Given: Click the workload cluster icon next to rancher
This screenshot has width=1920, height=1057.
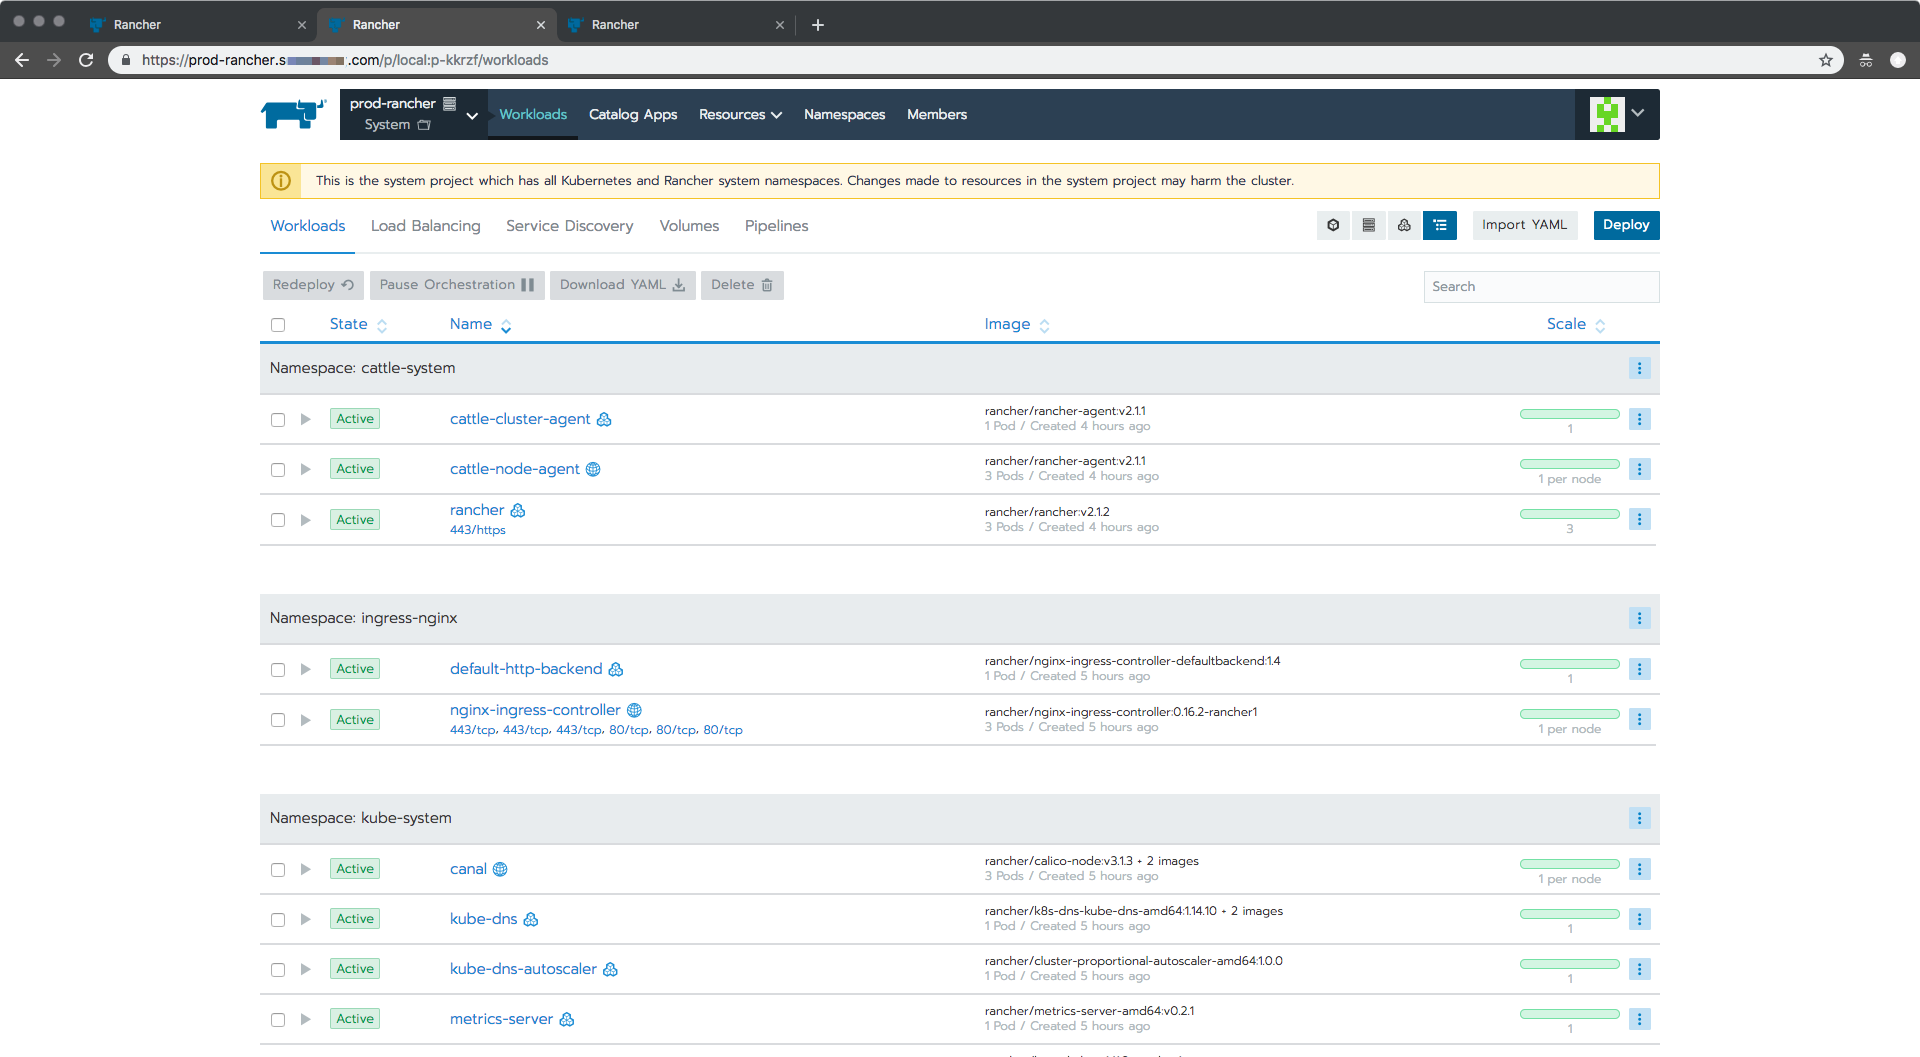Looking at the screenshot, I should pyautogui.click(x=518, y=510).
